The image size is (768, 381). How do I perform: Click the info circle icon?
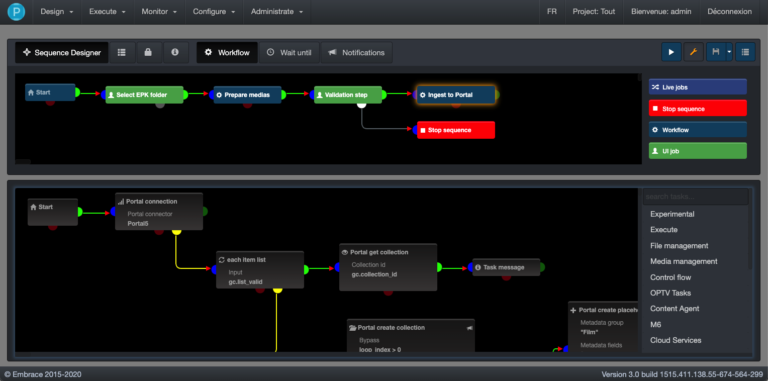point(175,52)
